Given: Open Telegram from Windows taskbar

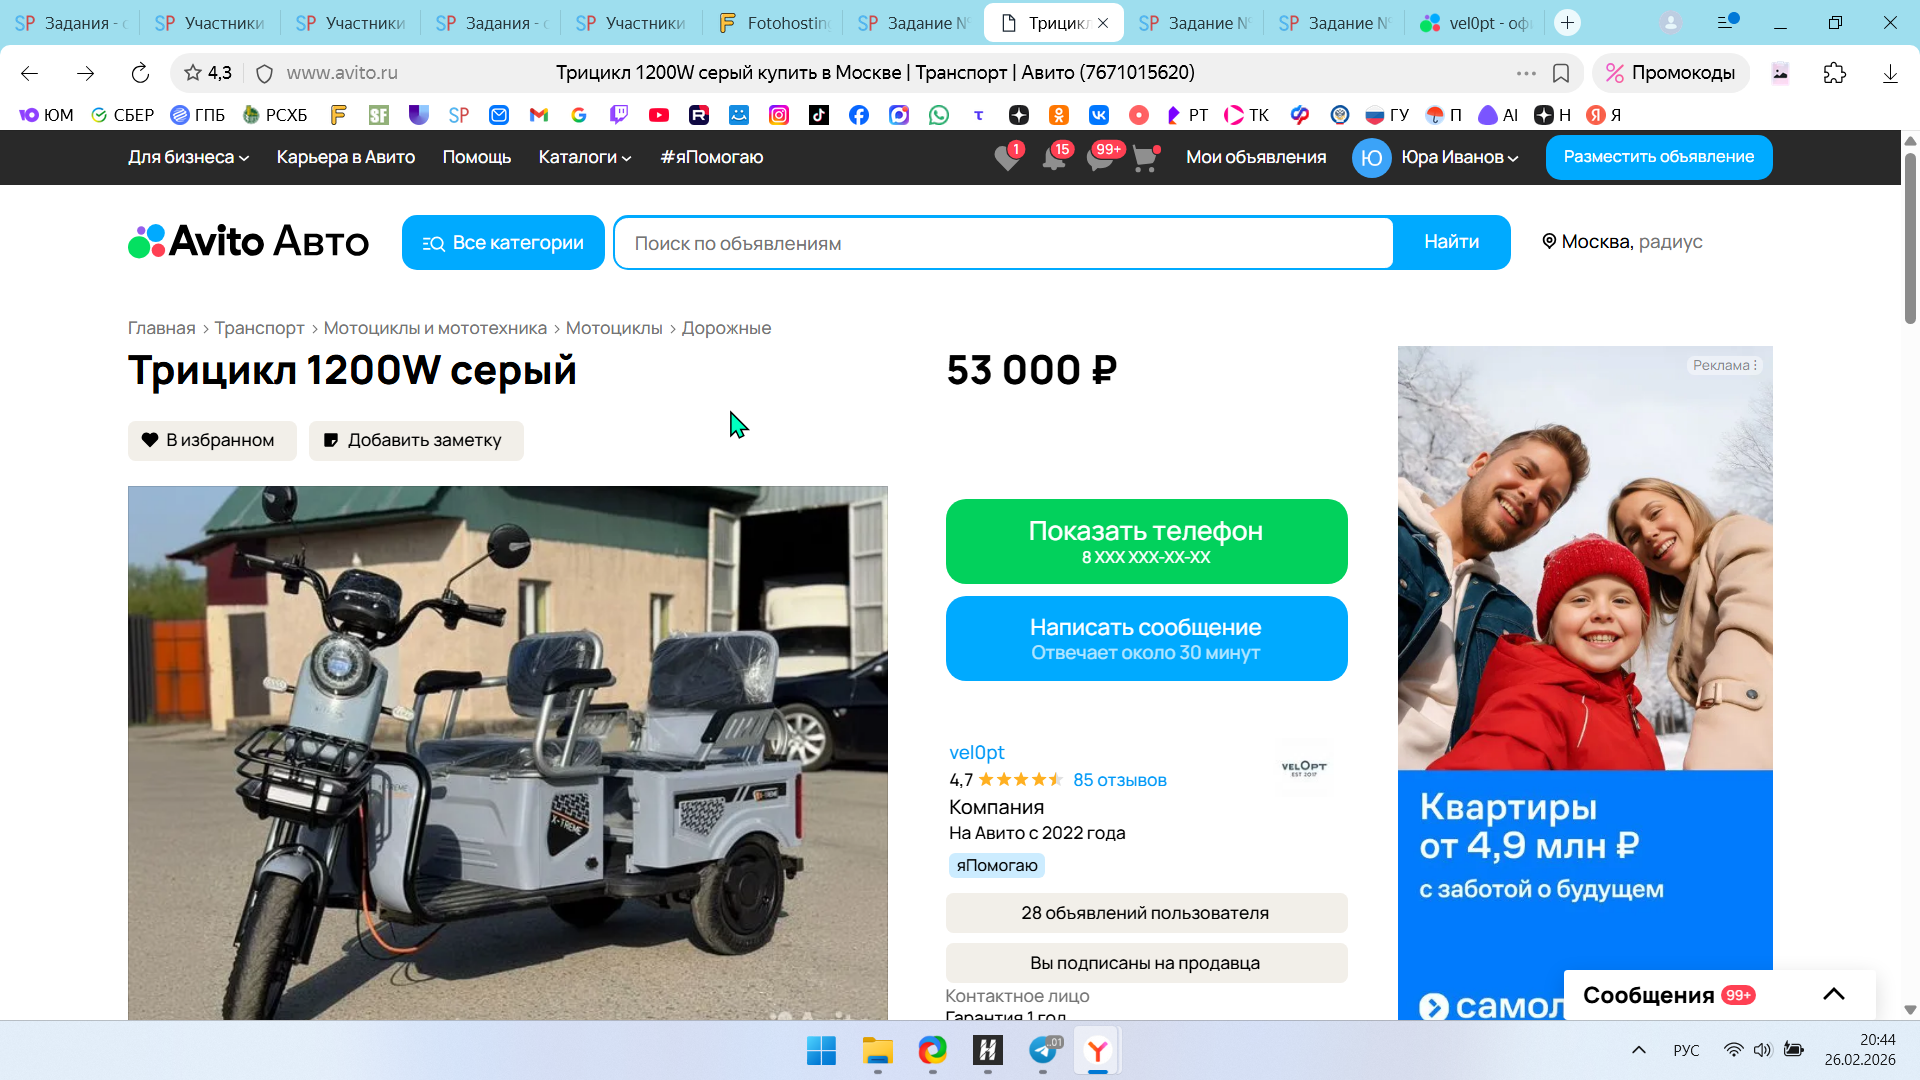Looking at the screenshot, I should coord(1043,1050).
